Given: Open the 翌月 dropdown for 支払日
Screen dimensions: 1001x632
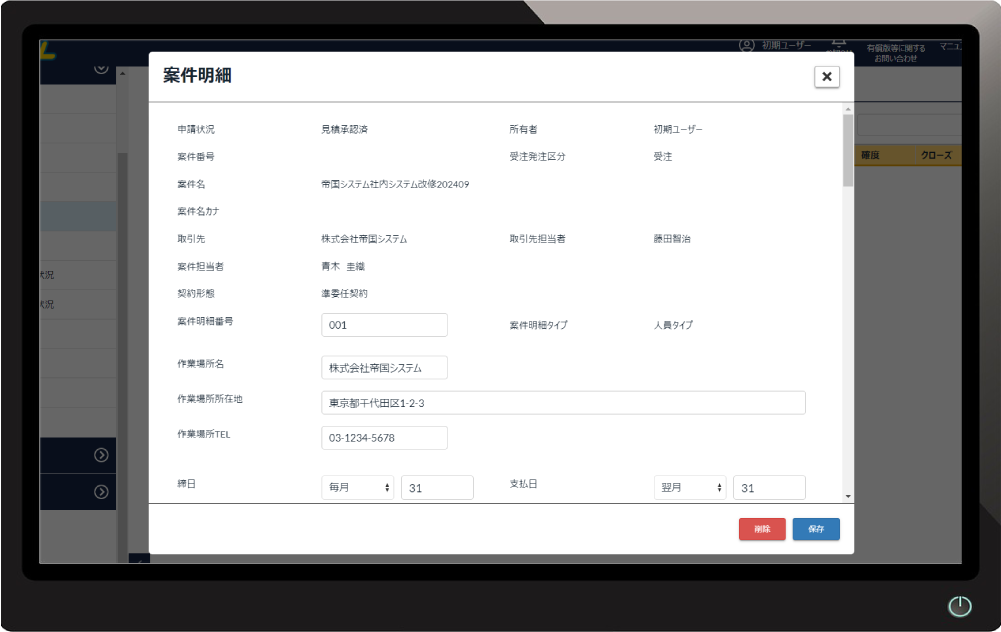Looking at the screenshot, I should tap(690, 487).
